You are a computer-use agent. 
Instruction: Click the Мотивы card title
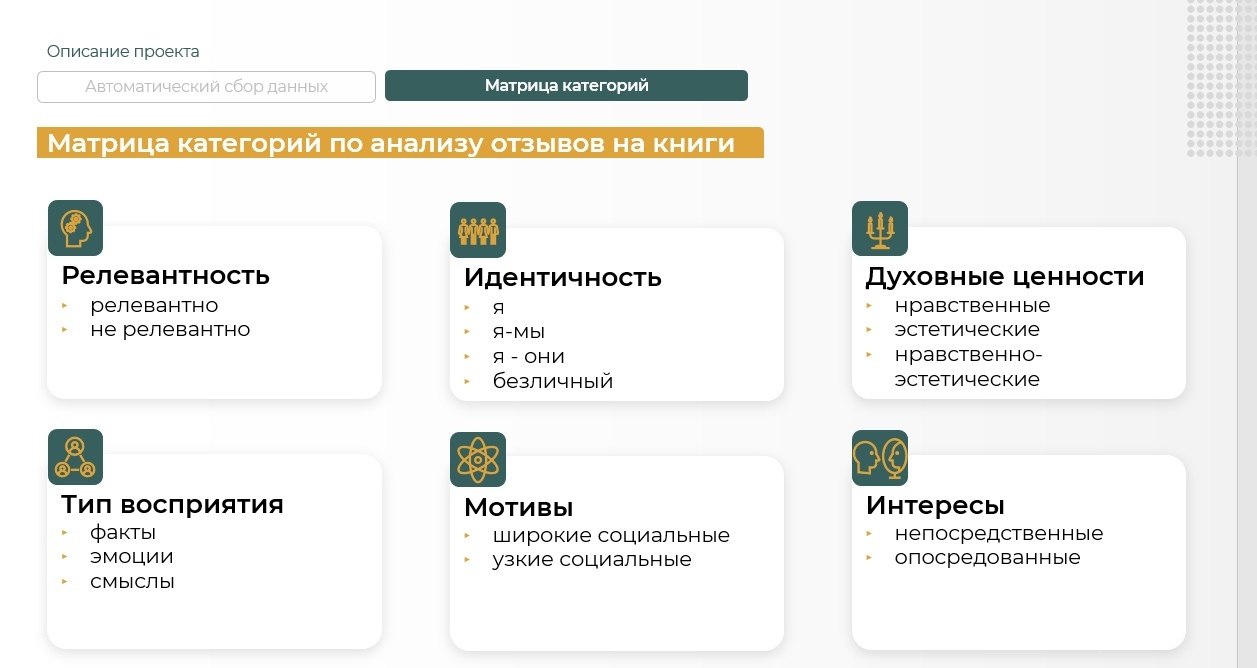[x=518, y=507]
